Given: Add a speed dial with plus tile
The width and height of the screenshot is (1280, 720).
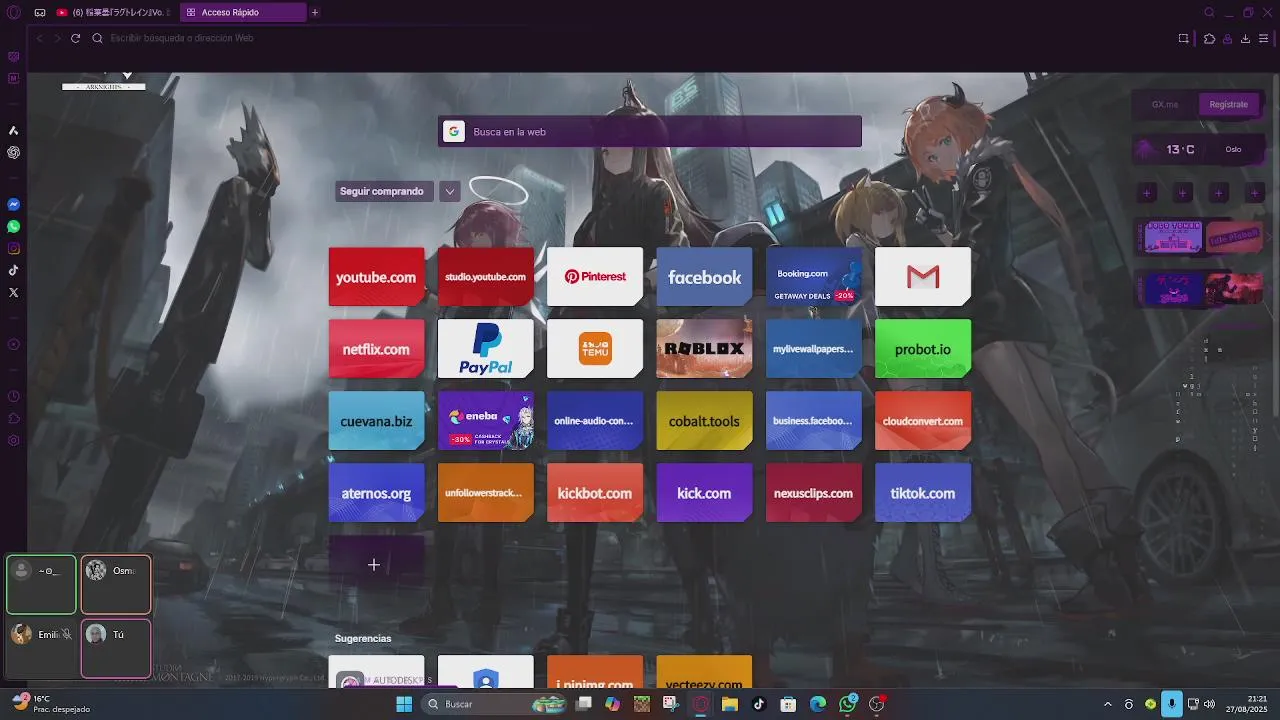Looking at the screenshot, I should [376, 565].
